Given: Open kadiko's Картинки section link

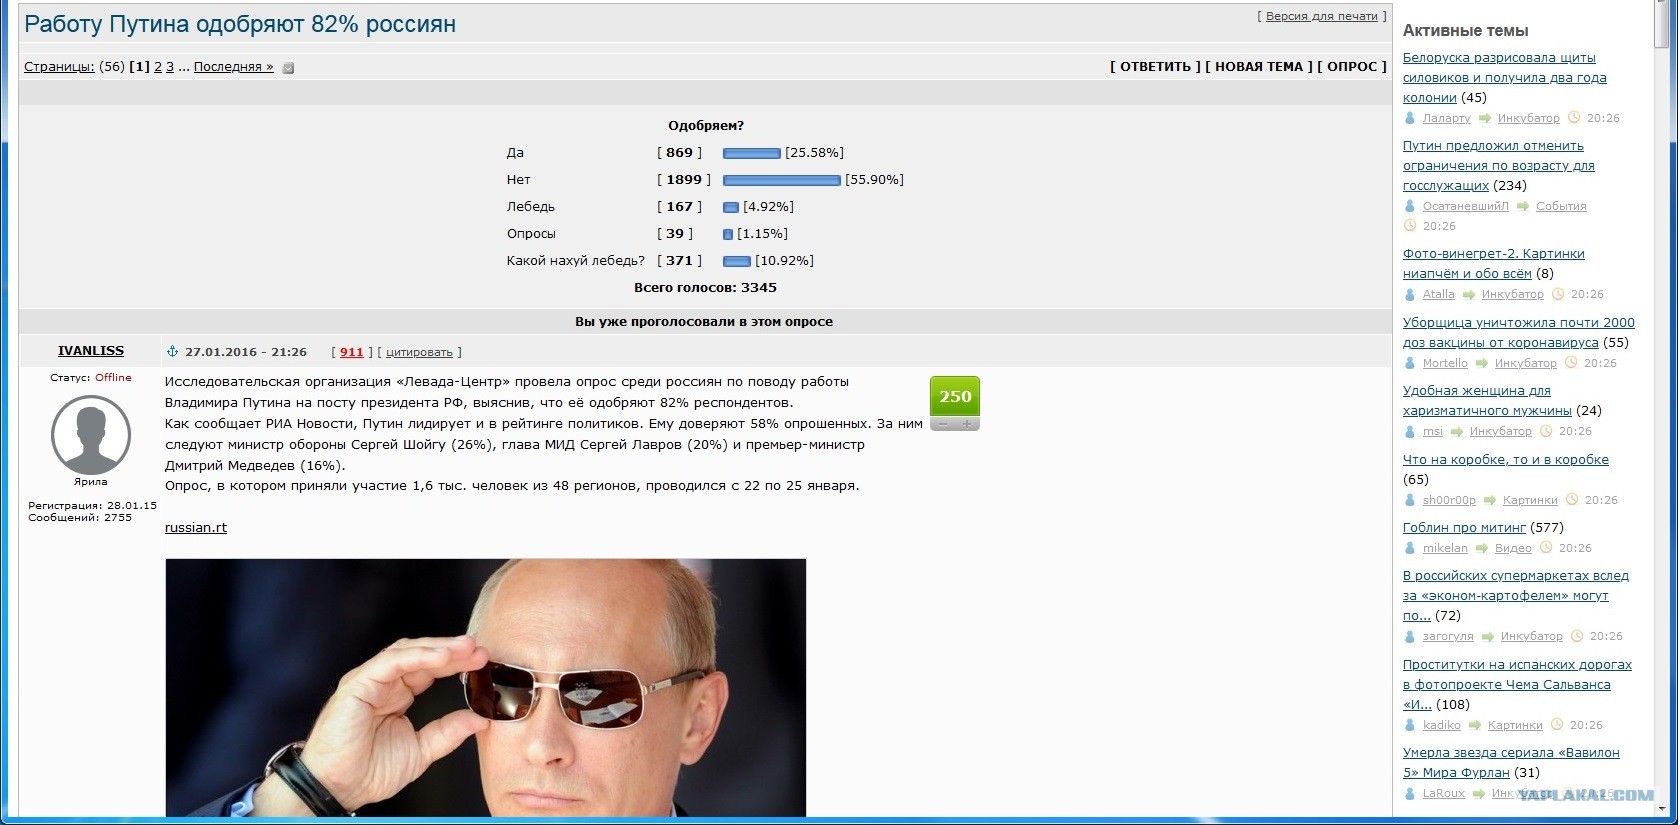Looking at the screenshot, I should pos(1515,725).
